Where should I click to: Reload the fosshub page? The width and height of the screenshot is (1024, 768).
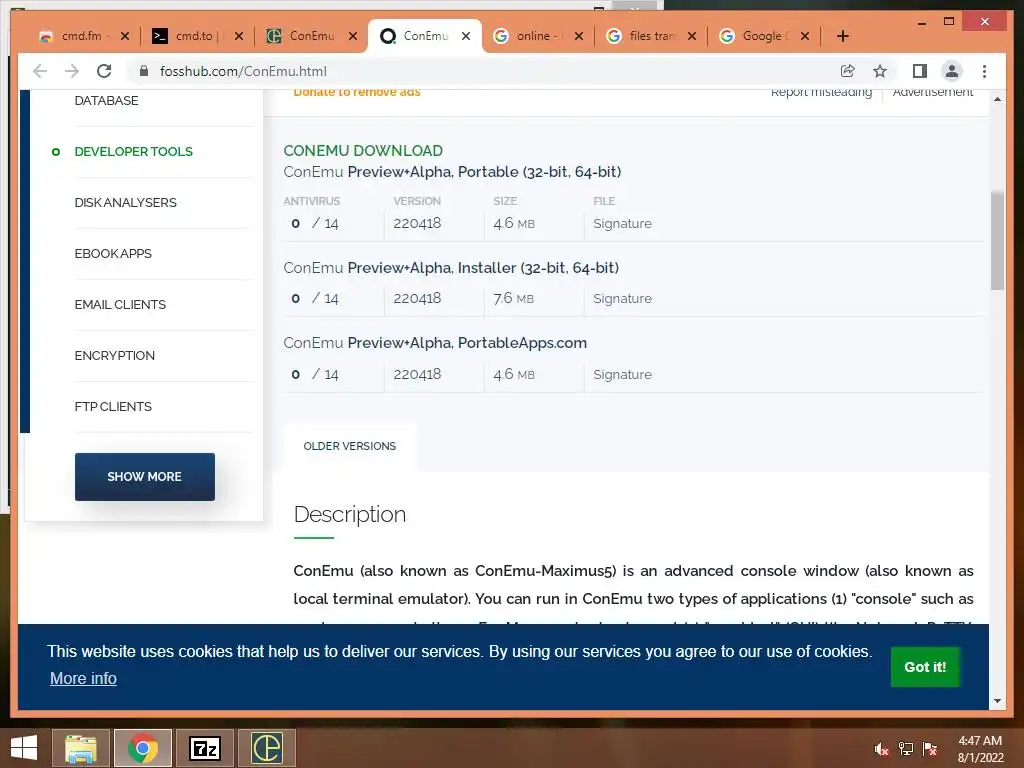tap(104, 71)
